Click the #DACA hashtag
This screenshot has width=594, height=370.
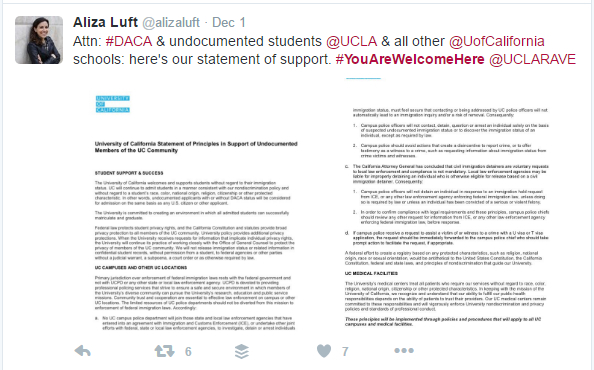point(129,41)
